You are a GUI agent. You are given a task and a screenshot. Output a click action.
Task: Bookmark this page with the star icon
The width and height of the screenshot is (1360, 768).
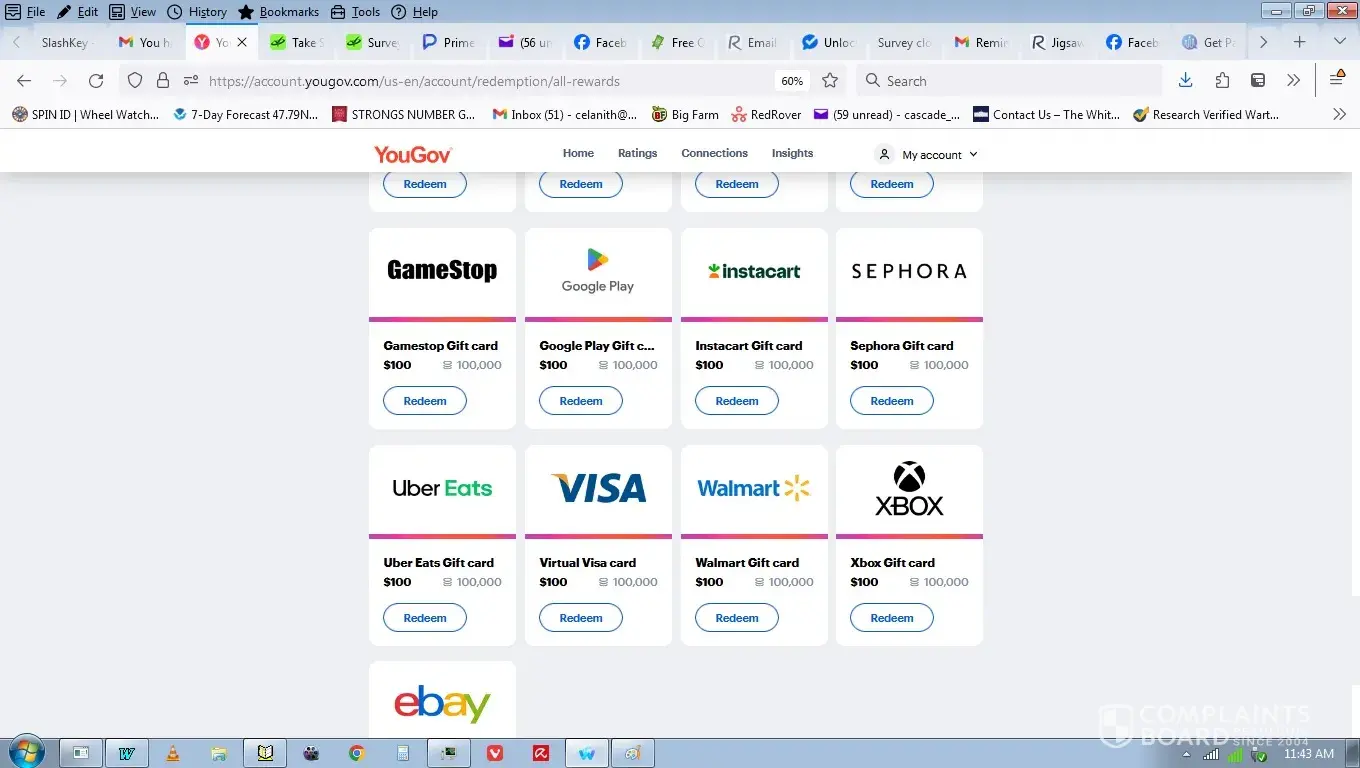coord(830,81)
